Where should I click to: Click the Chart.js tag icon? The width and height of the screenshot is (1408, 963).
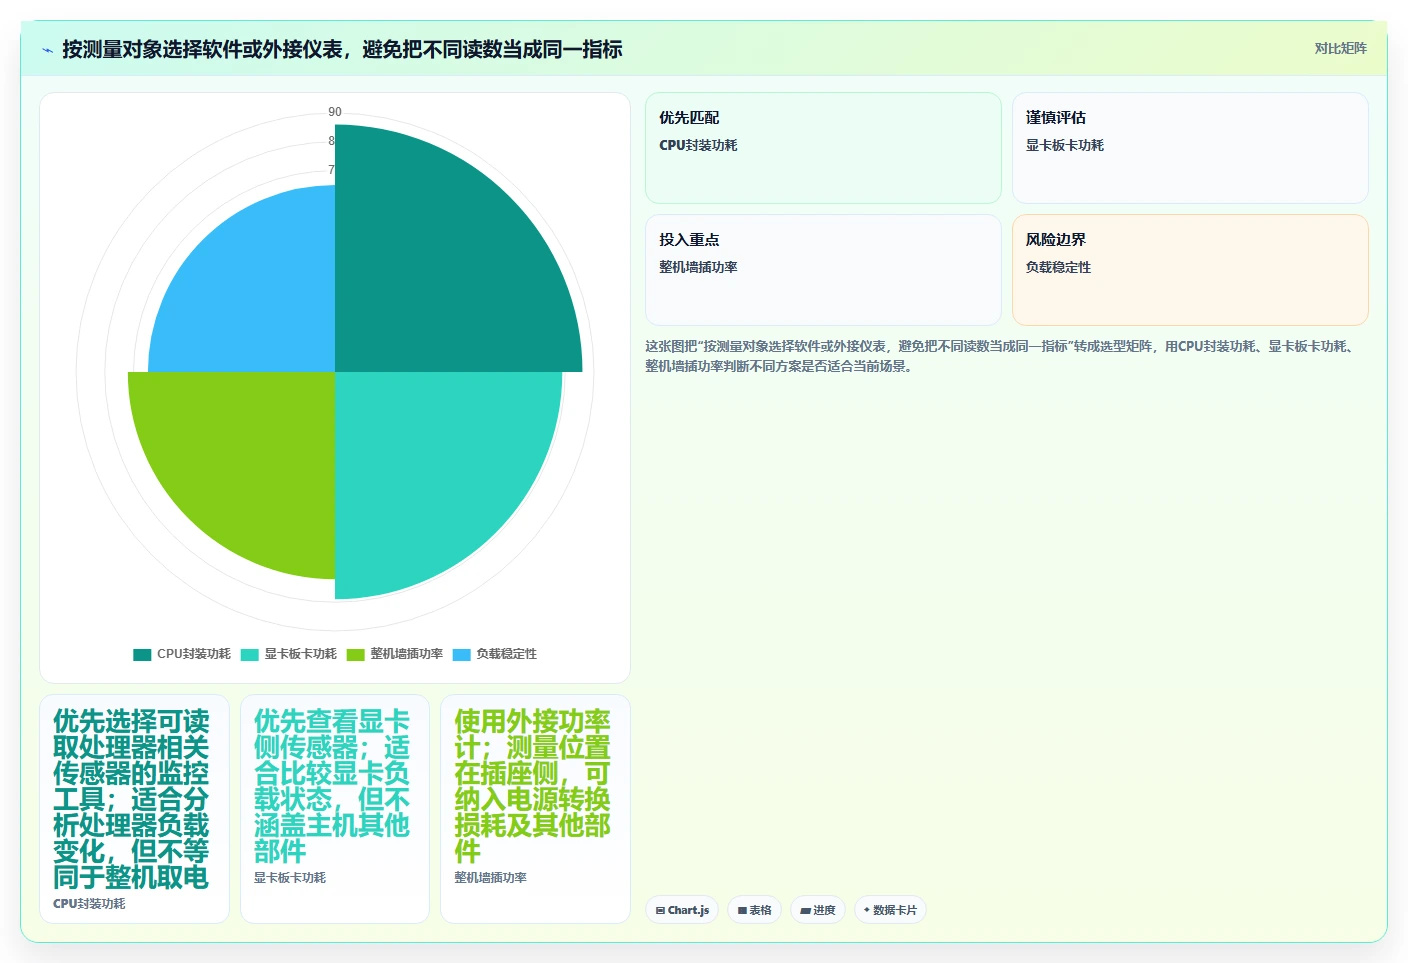[660, 911]
